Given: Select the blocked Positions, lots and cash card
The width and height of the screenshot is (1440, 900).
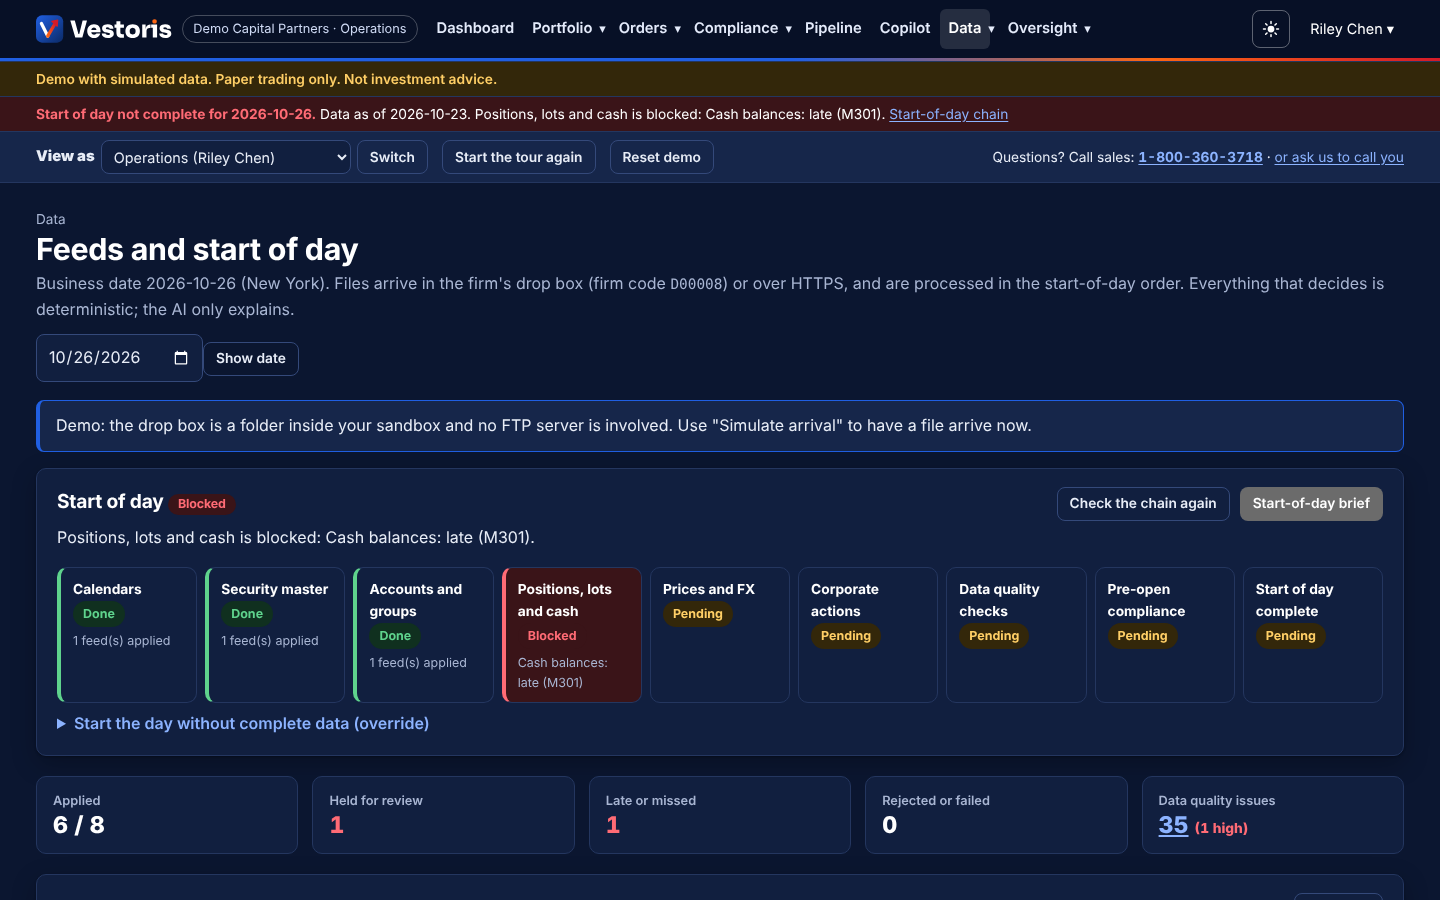Looking at the screenshot, I should tap(572, 635).
